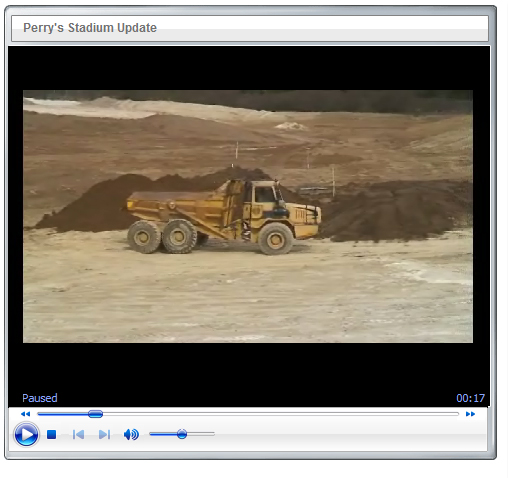The height and width of the screenshot is (478, 508).
Task: Click the far right end of the seek bar
Action: click(x=457, y=414)
